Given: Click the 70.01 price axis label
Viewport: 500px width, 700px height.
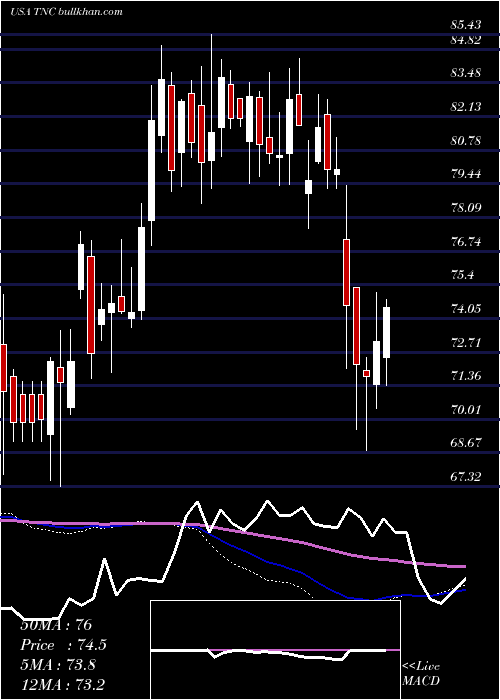Looking at the screenshot, I should (466, 409).
